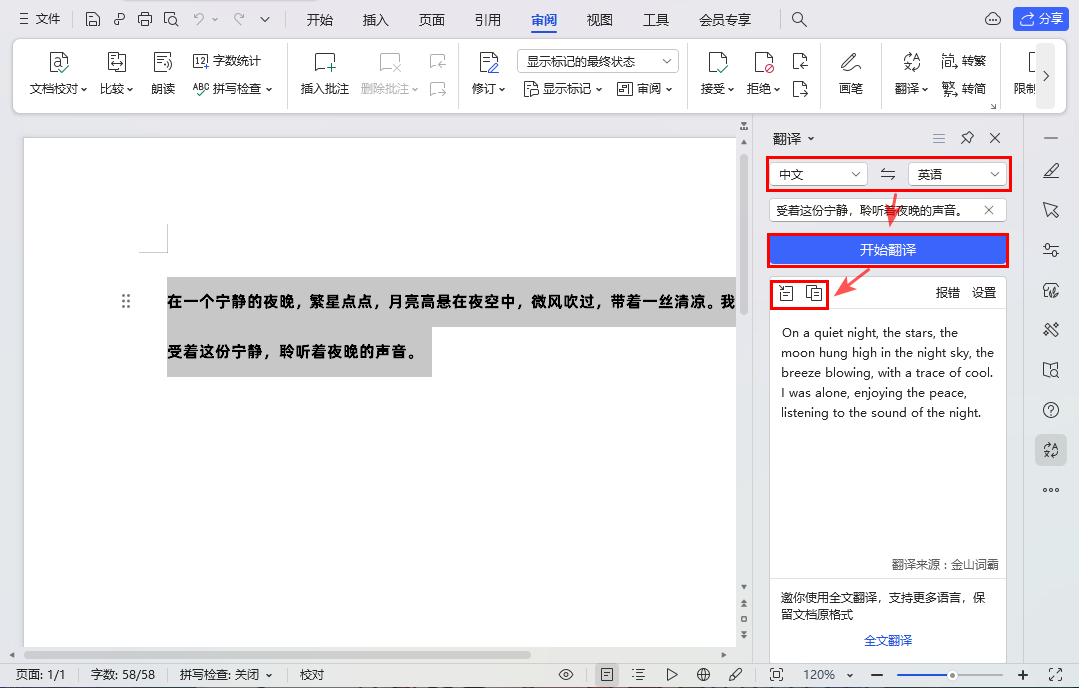Image resolution: width=1079 pixels, height=688 pixels.
Task: Click the 分享 share button
Action: pos(1040,19)
